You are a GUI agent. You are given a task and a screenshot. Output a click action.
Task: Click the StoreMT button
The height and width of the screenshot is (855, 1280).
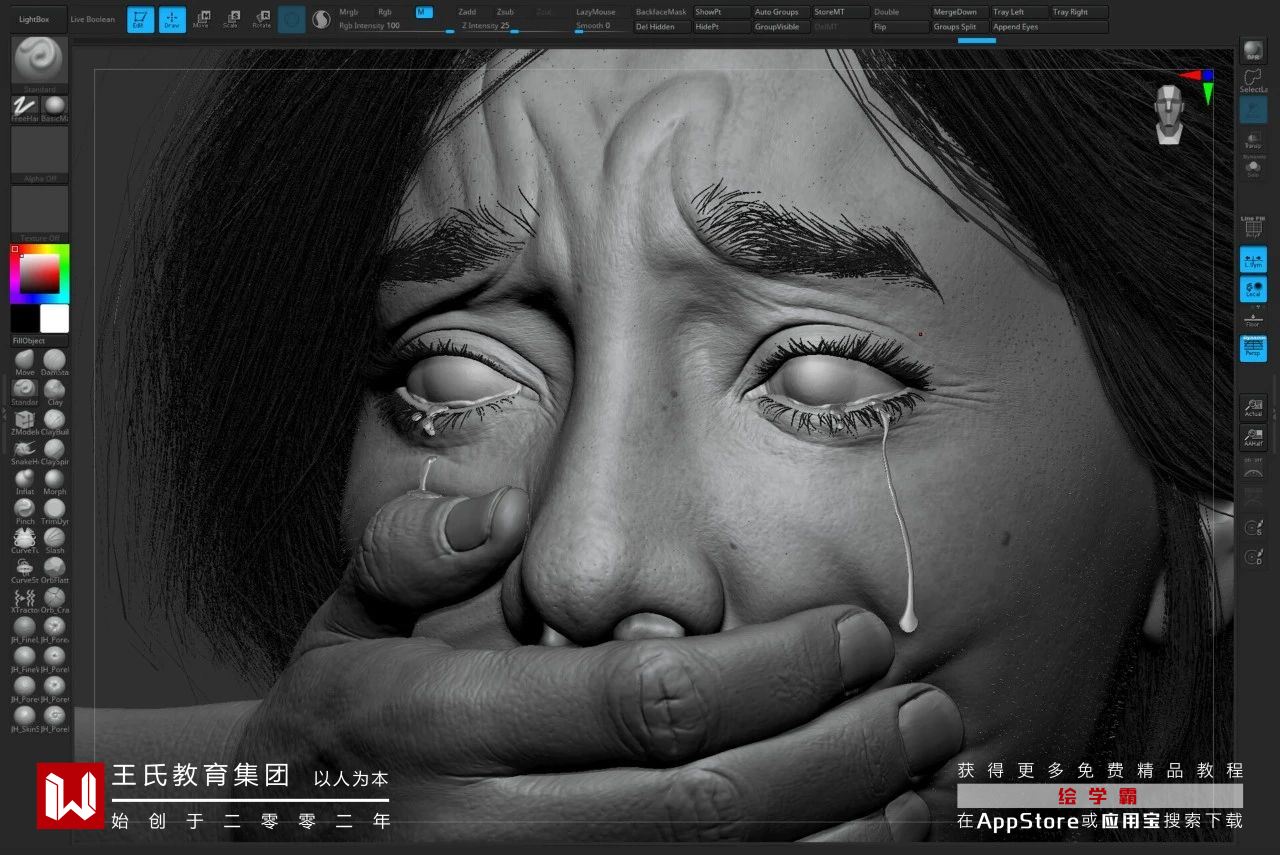coord(841,12)
